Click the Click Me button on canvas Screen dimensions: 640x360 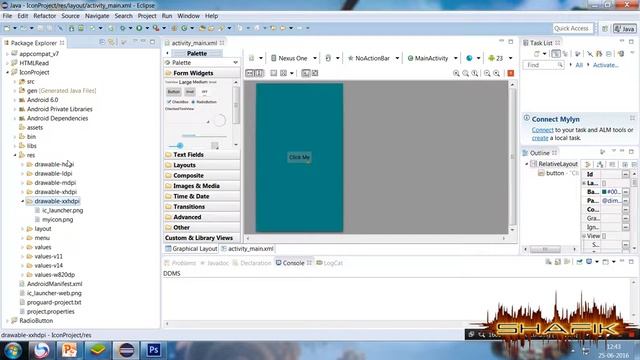tap(299, 158)
